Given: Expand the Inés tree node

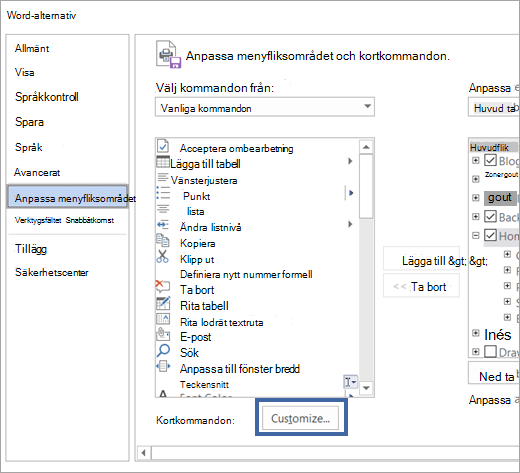Looking at the screenshot, I should click(x=476, y=333).
